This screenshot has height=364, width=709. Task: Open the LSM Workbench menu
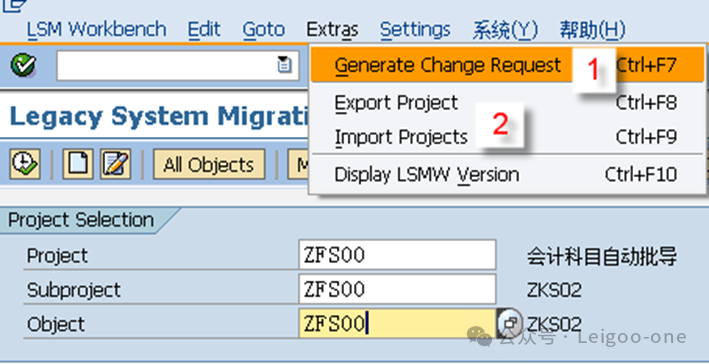[x=96, y=30]
